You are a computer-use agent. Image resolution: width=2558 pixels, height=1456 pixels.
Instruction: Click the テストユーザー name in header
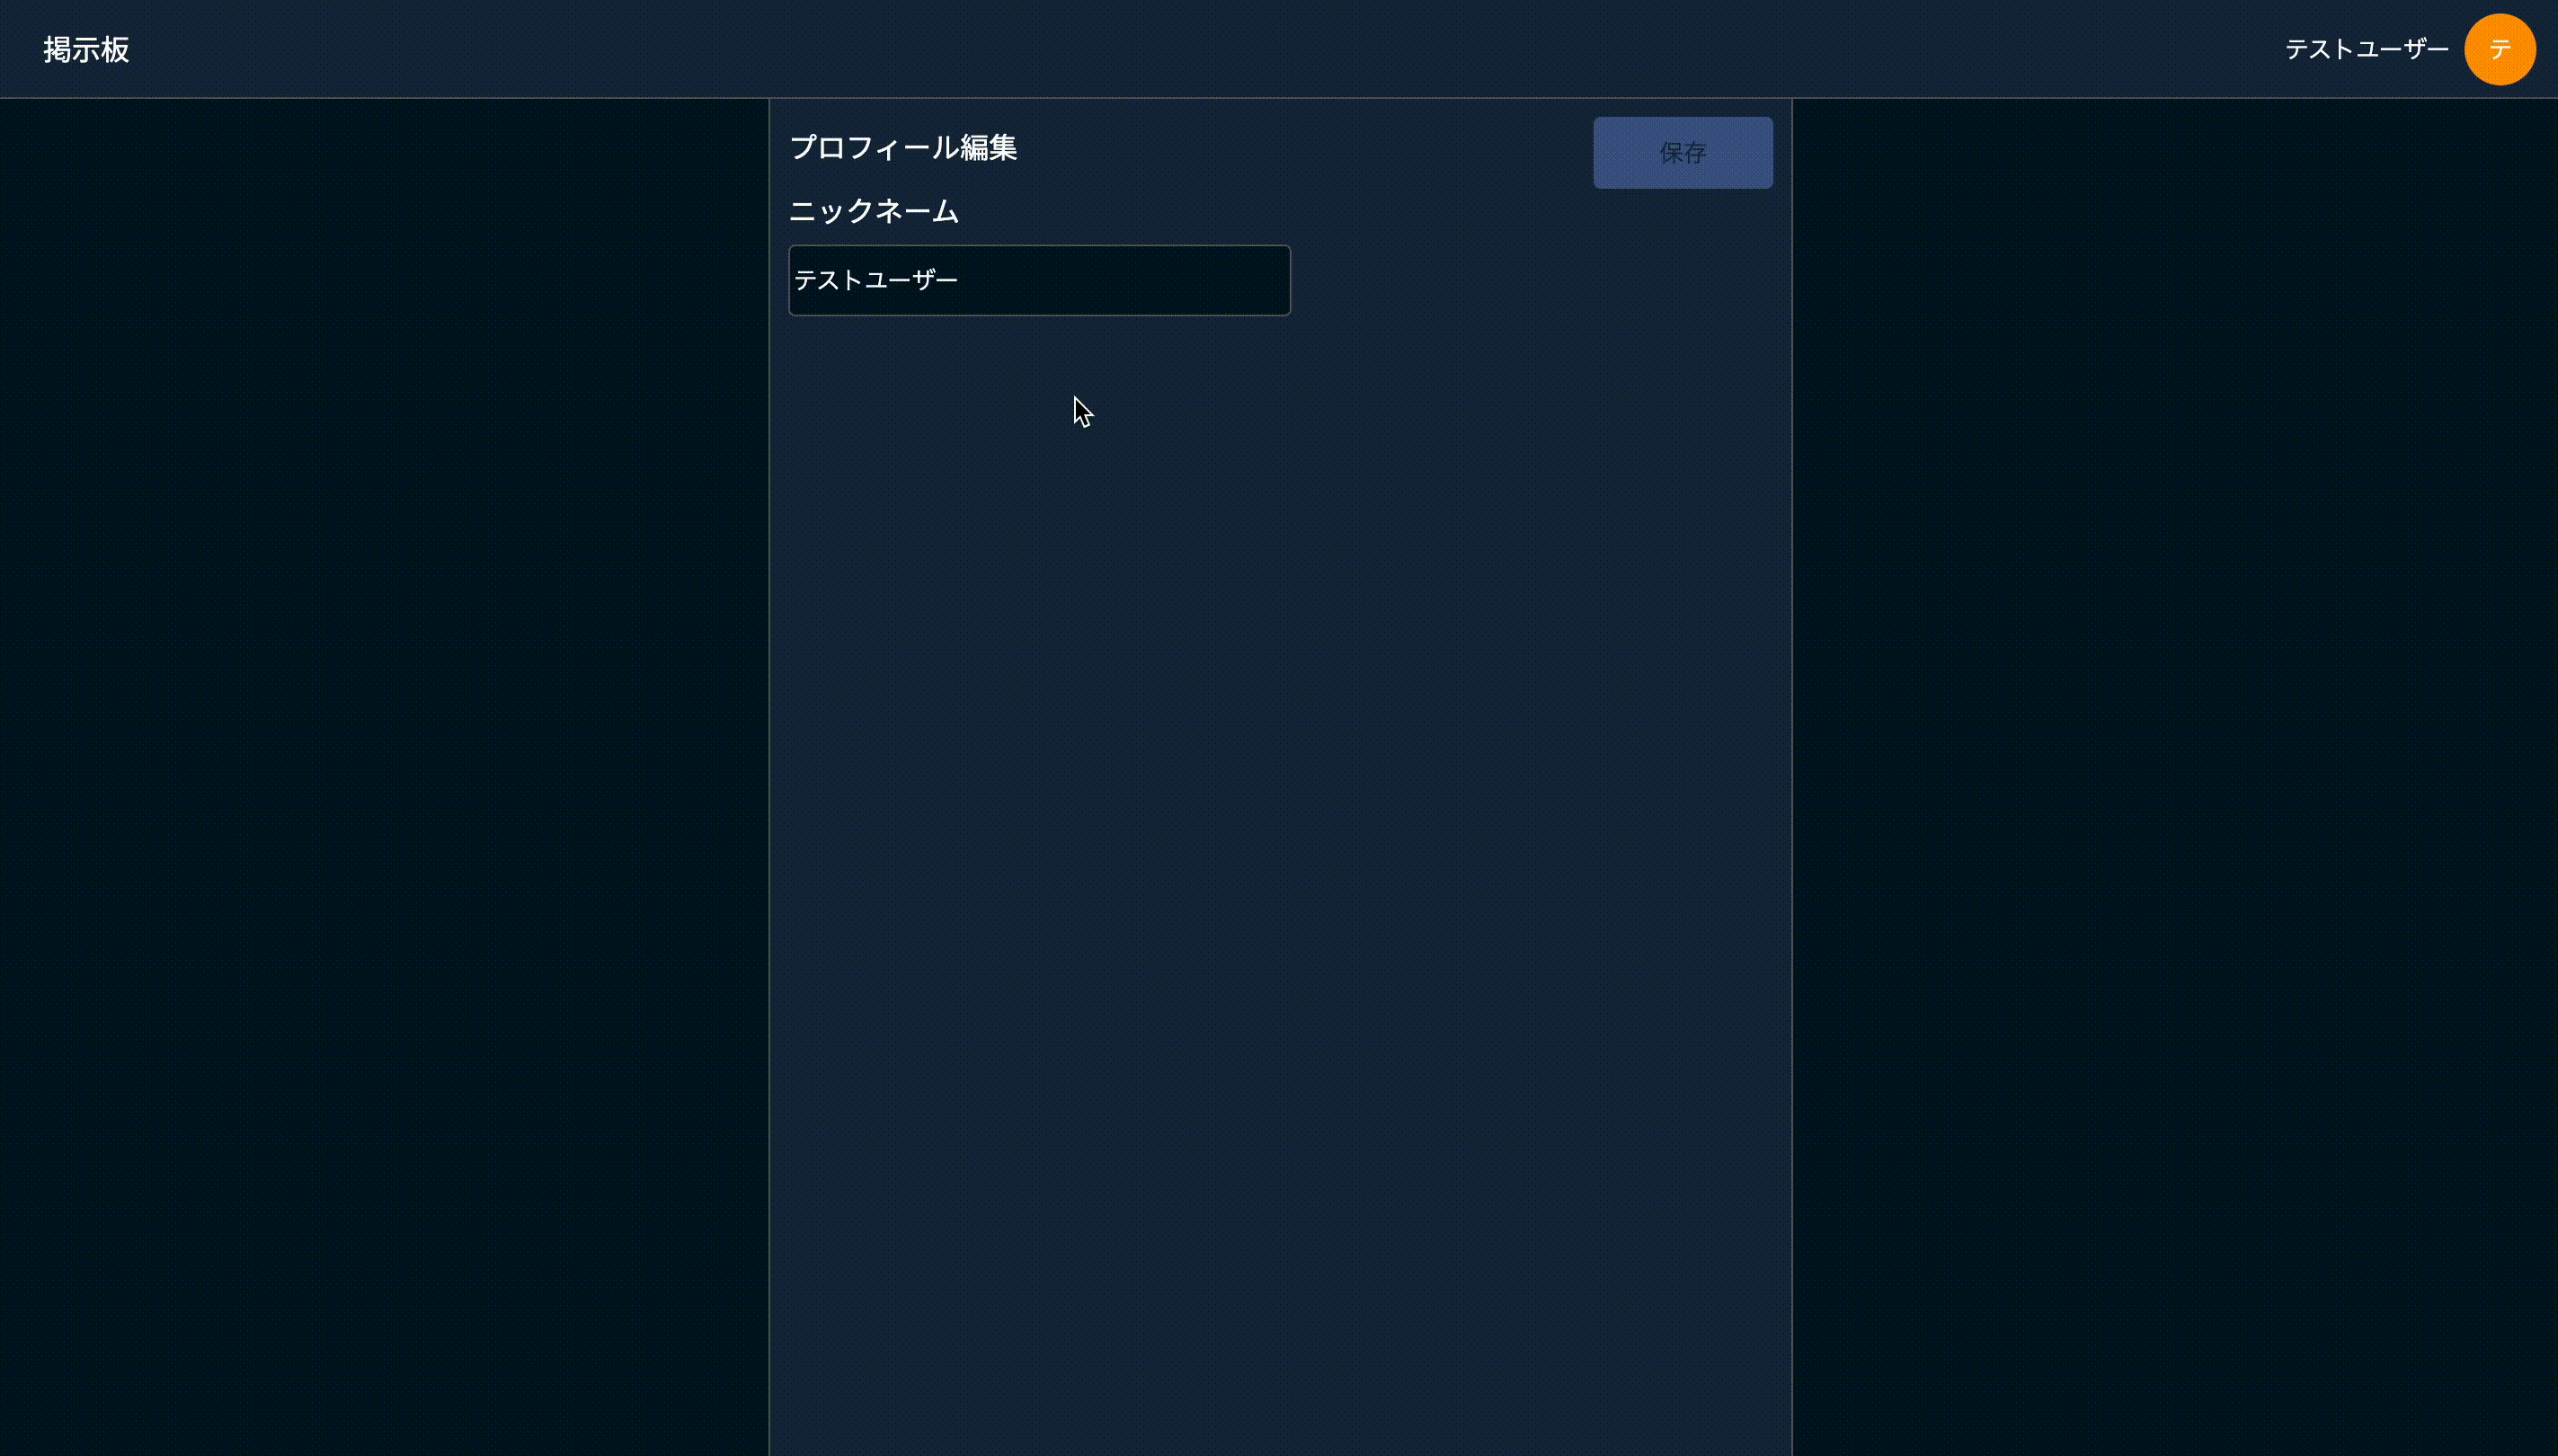pos(2366,49)
